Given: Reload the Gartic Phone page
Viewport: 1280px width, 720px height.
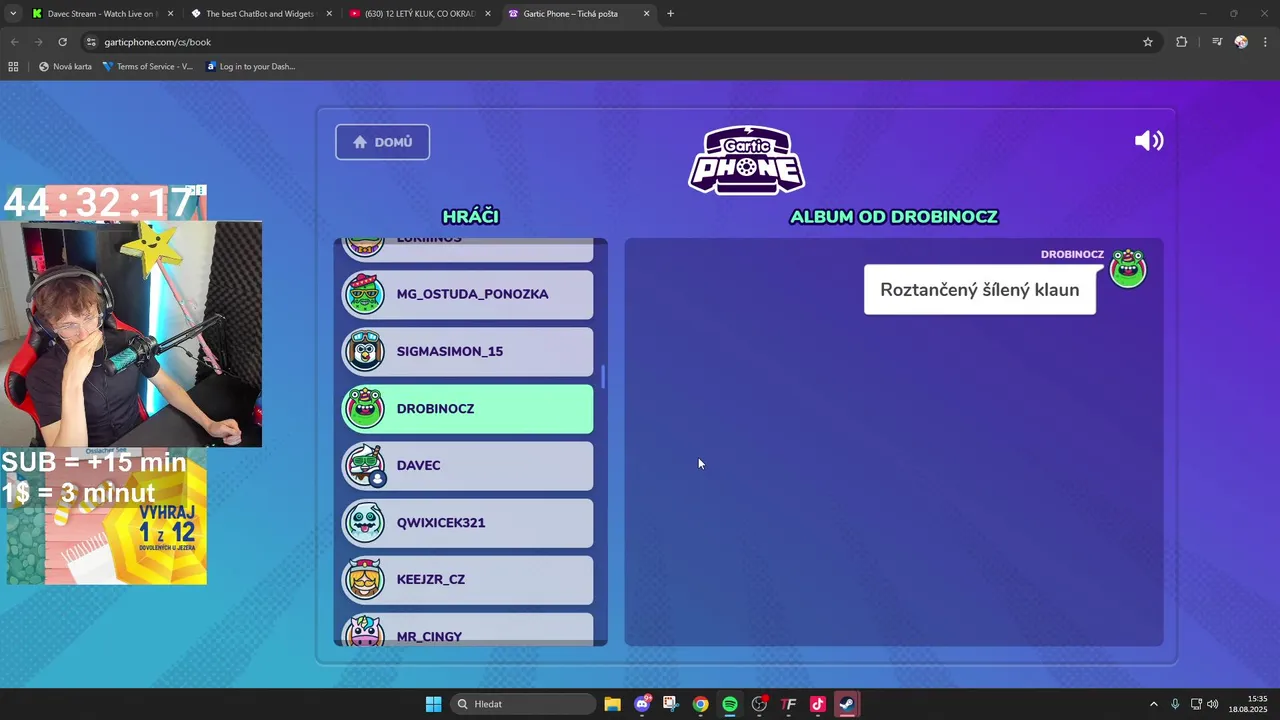Looking at the screenshot, I should 62,42.
